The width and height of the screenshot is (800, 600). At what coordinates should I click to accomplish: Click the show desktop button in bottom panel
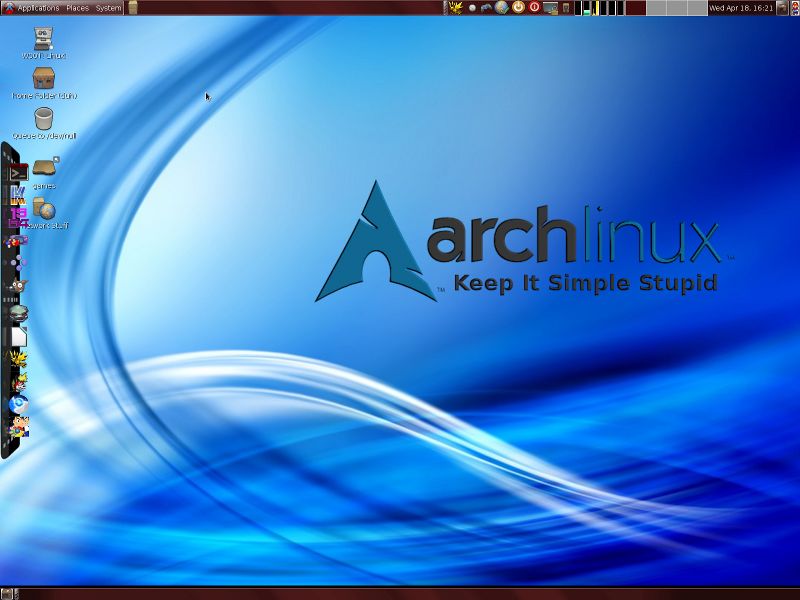[x=7, y=594]
